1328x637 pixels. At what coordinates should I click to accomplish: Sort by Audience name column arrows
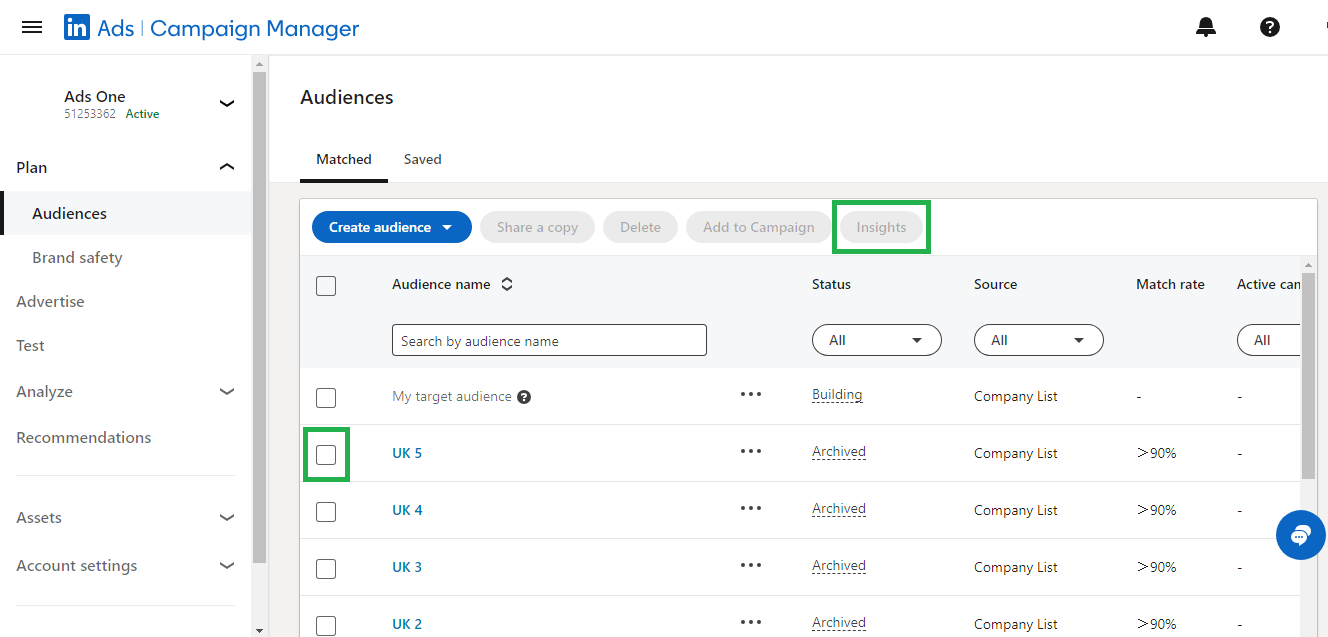click(x=507, y=285)
